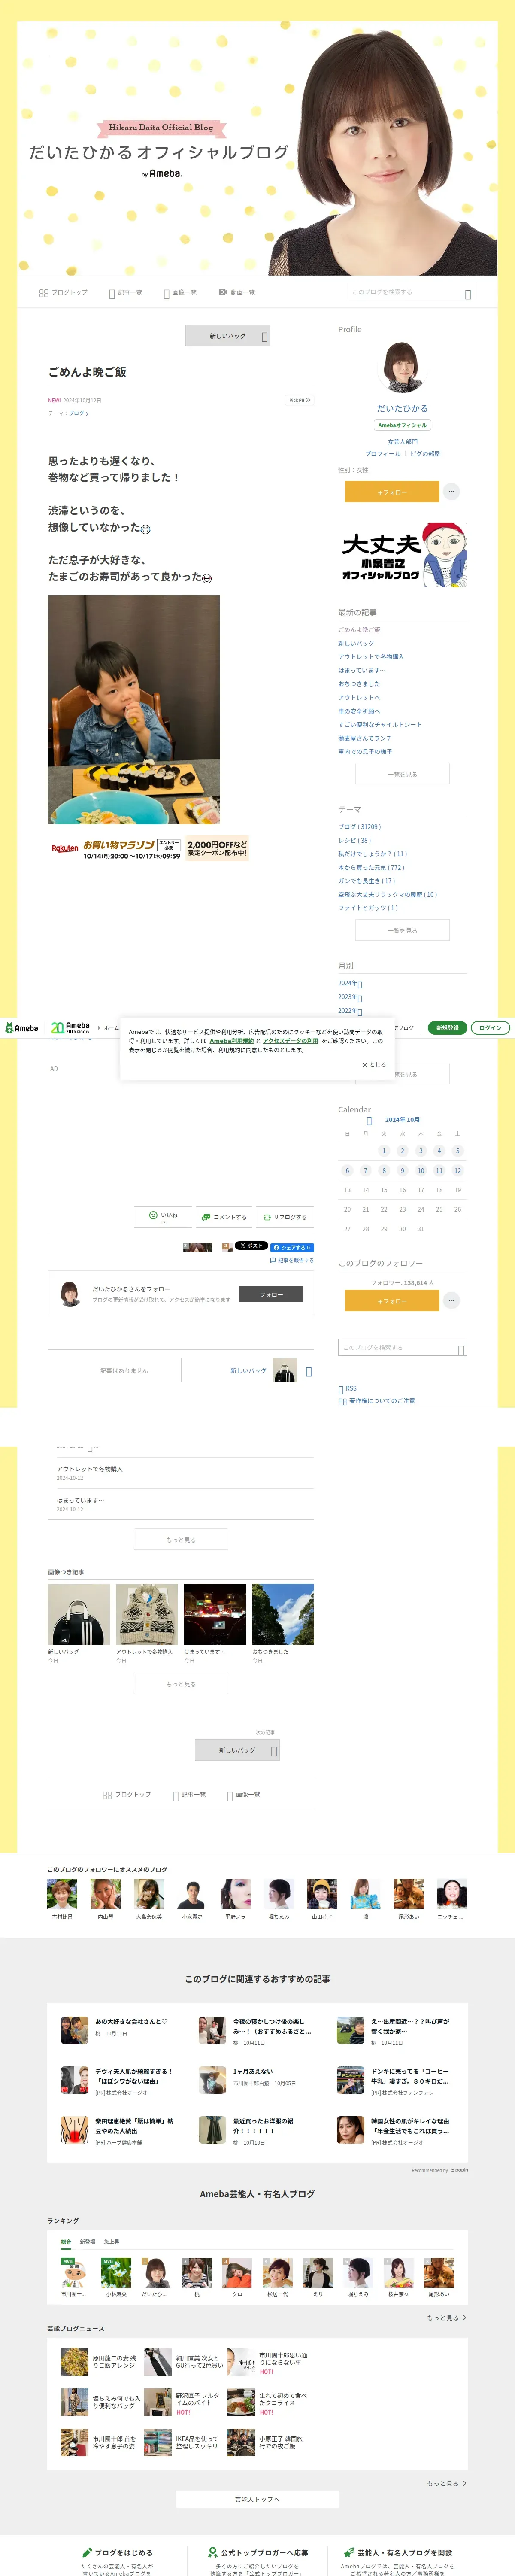
Task: Open the ブログ theme link under the post date
Action: click(x=78, y=413)
